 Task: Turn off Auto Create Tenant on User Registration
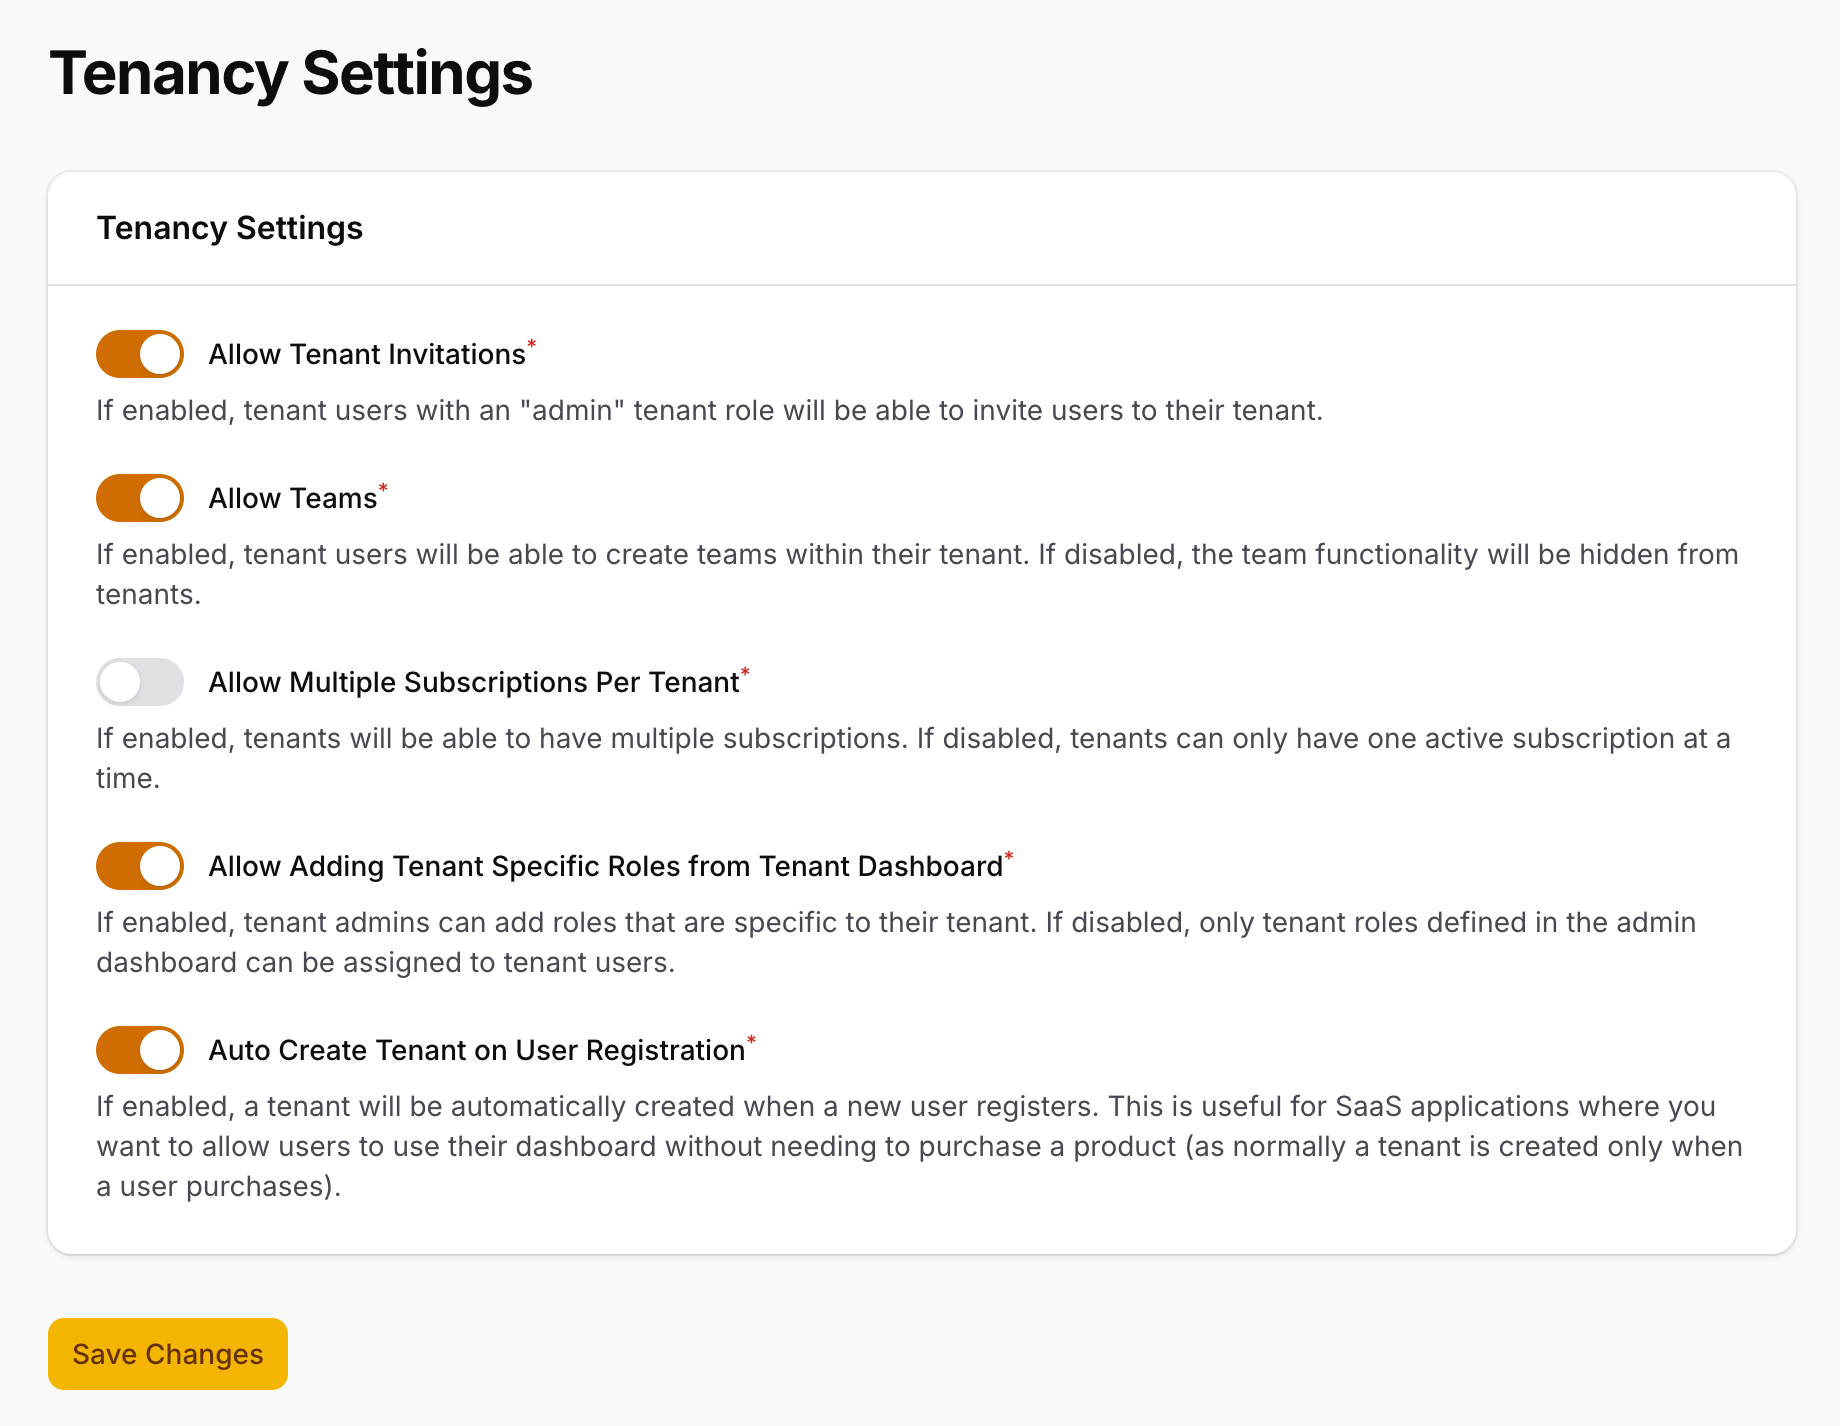click(x=139, y=1050)
